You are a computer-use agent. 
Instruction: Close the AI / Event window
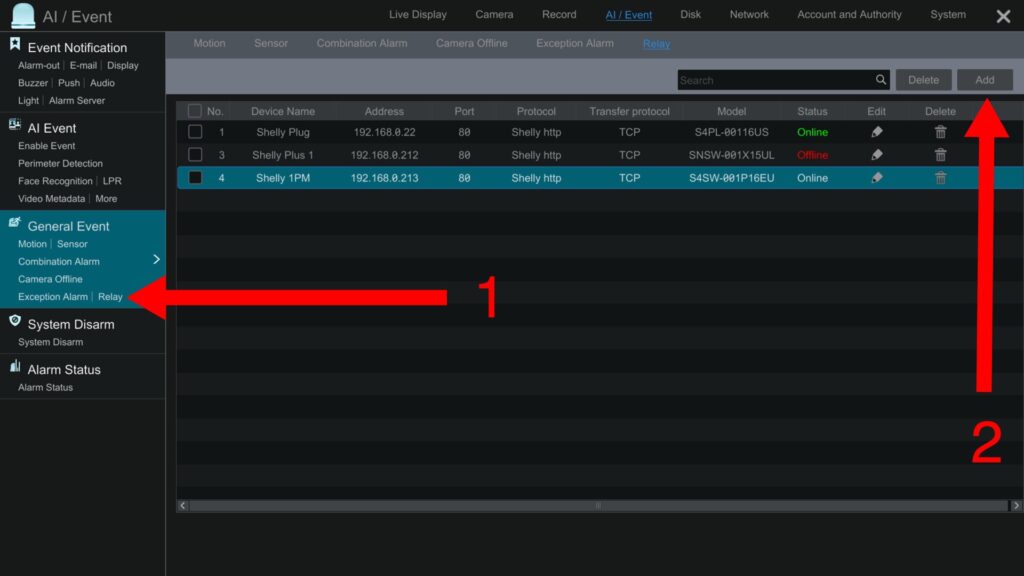tap(1003, 16)
